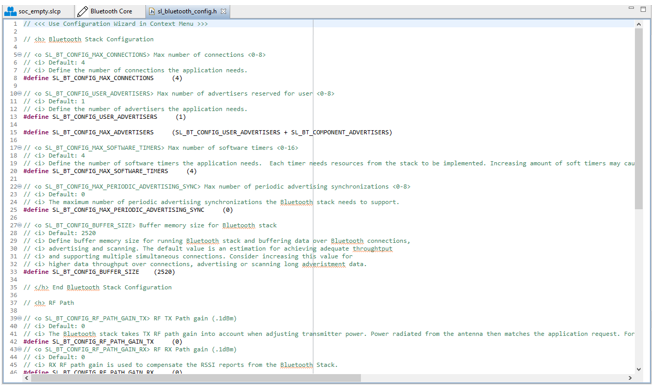This screenshot has width=652, height=387.
Task: Click '#define SL_BT_CONFIG_MAX_SOFTWARE_TIMERS (4)' line
Action: (110, 171)
